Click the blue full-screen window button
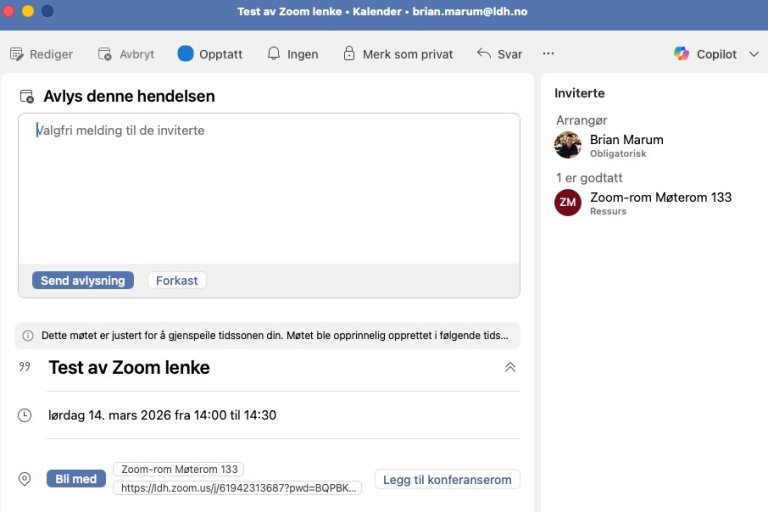The height and width of the screenshot is (512, 768). click(x=48, y=11)
